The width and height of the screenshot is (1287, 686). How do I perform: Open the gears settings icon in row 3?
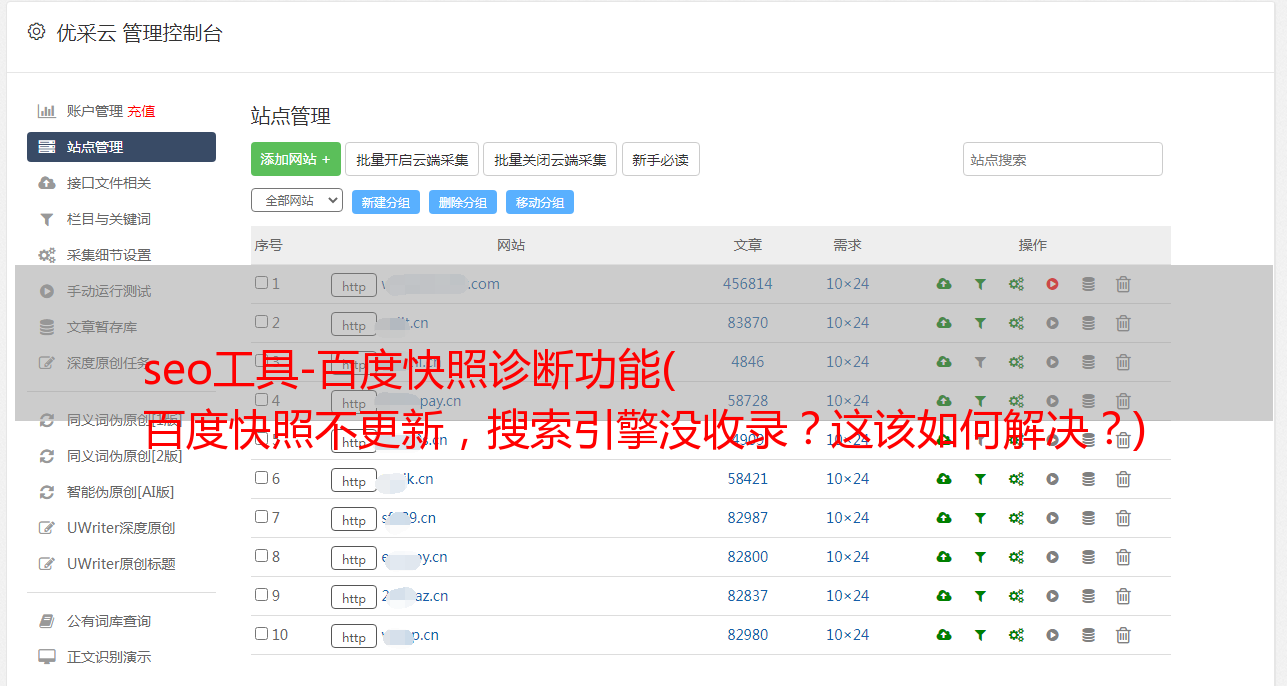coord(1016,362)
